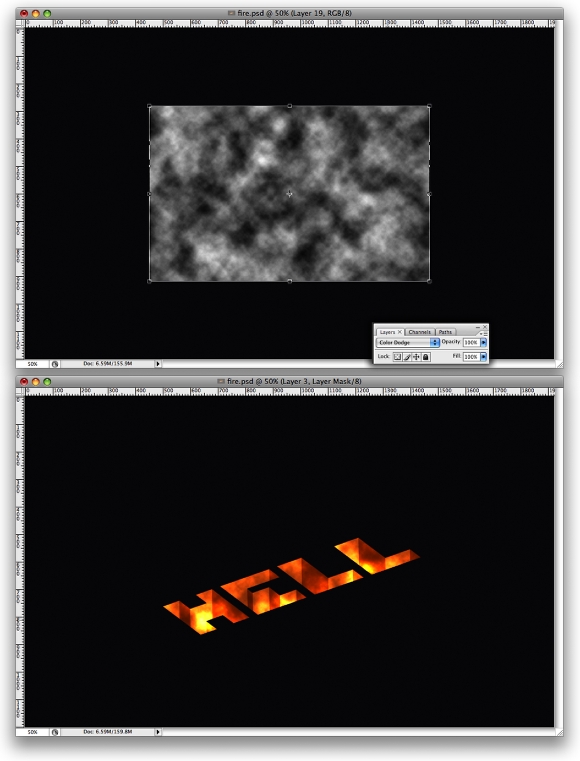
Task: Click the transform center reference point
Action: tap(290, 194)
